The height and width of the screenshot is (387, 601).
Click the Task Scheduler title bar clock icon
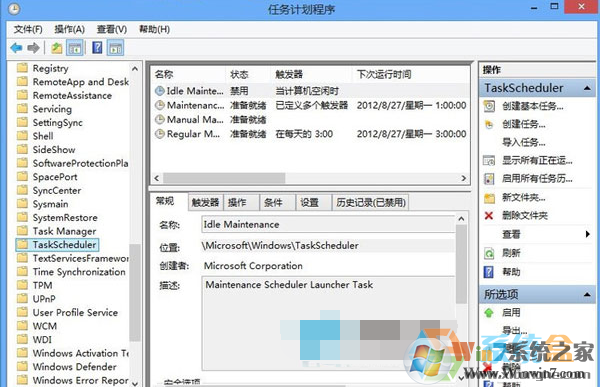[14, 9]
